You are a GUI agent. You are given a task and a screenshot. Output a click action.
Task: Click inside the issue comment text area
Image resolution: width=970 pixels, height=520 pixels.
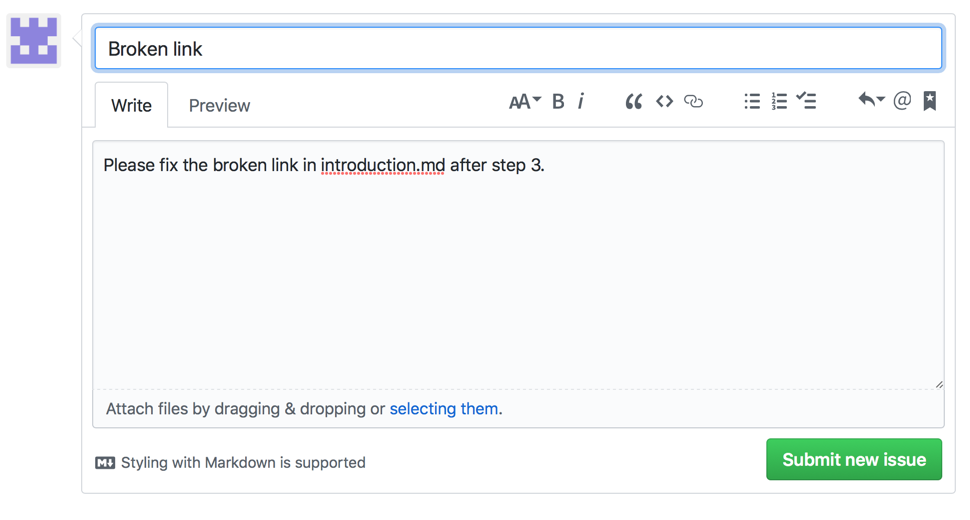tap(518, 270)
